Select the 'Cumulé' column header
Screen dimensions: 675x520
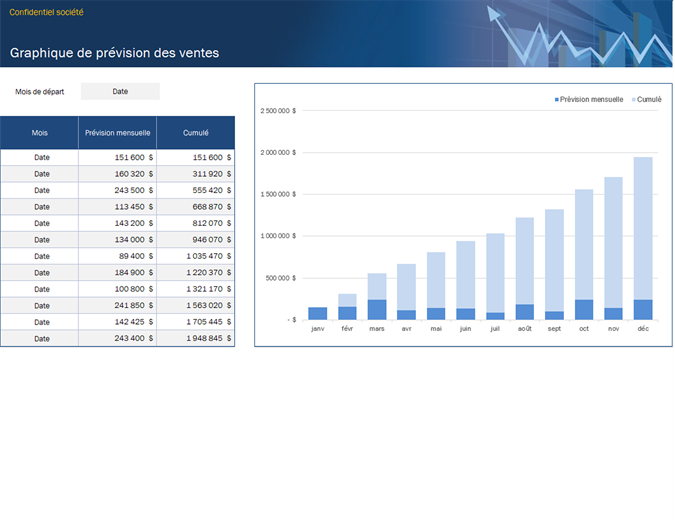[x=195, y=133]
